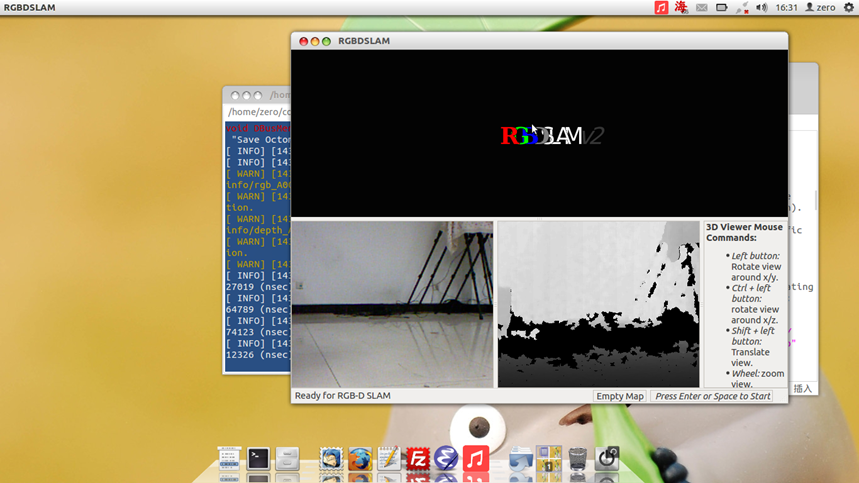Open the zero user menu

(x=820, y=7)
